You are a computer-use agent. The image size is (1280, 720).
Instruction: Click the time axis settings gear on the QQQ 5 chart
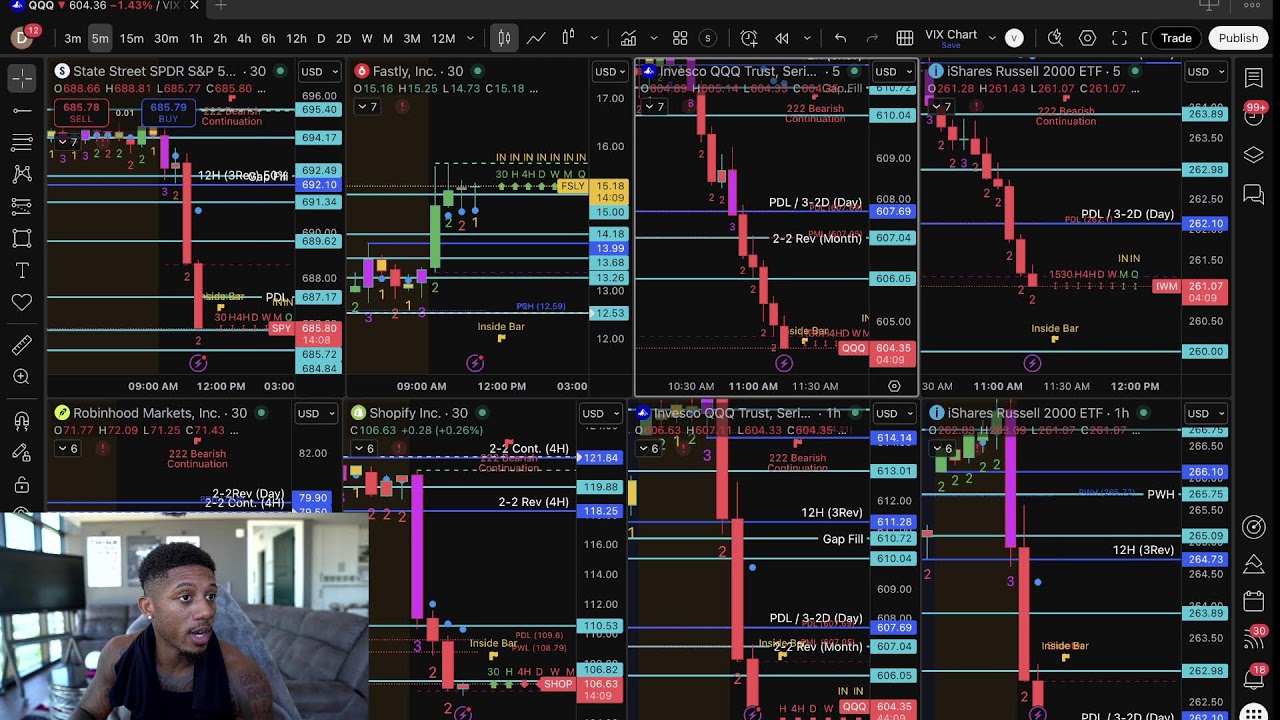point(894,386)
